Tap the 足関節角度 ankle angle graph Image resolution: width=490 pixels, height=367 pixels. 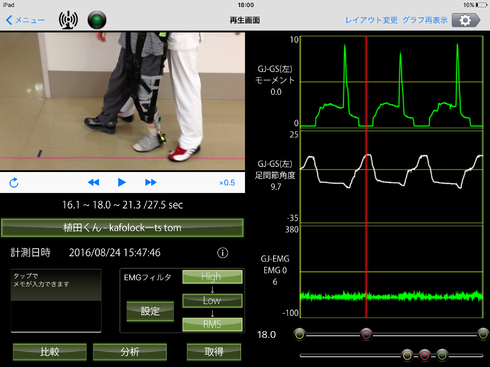(392, 177)
